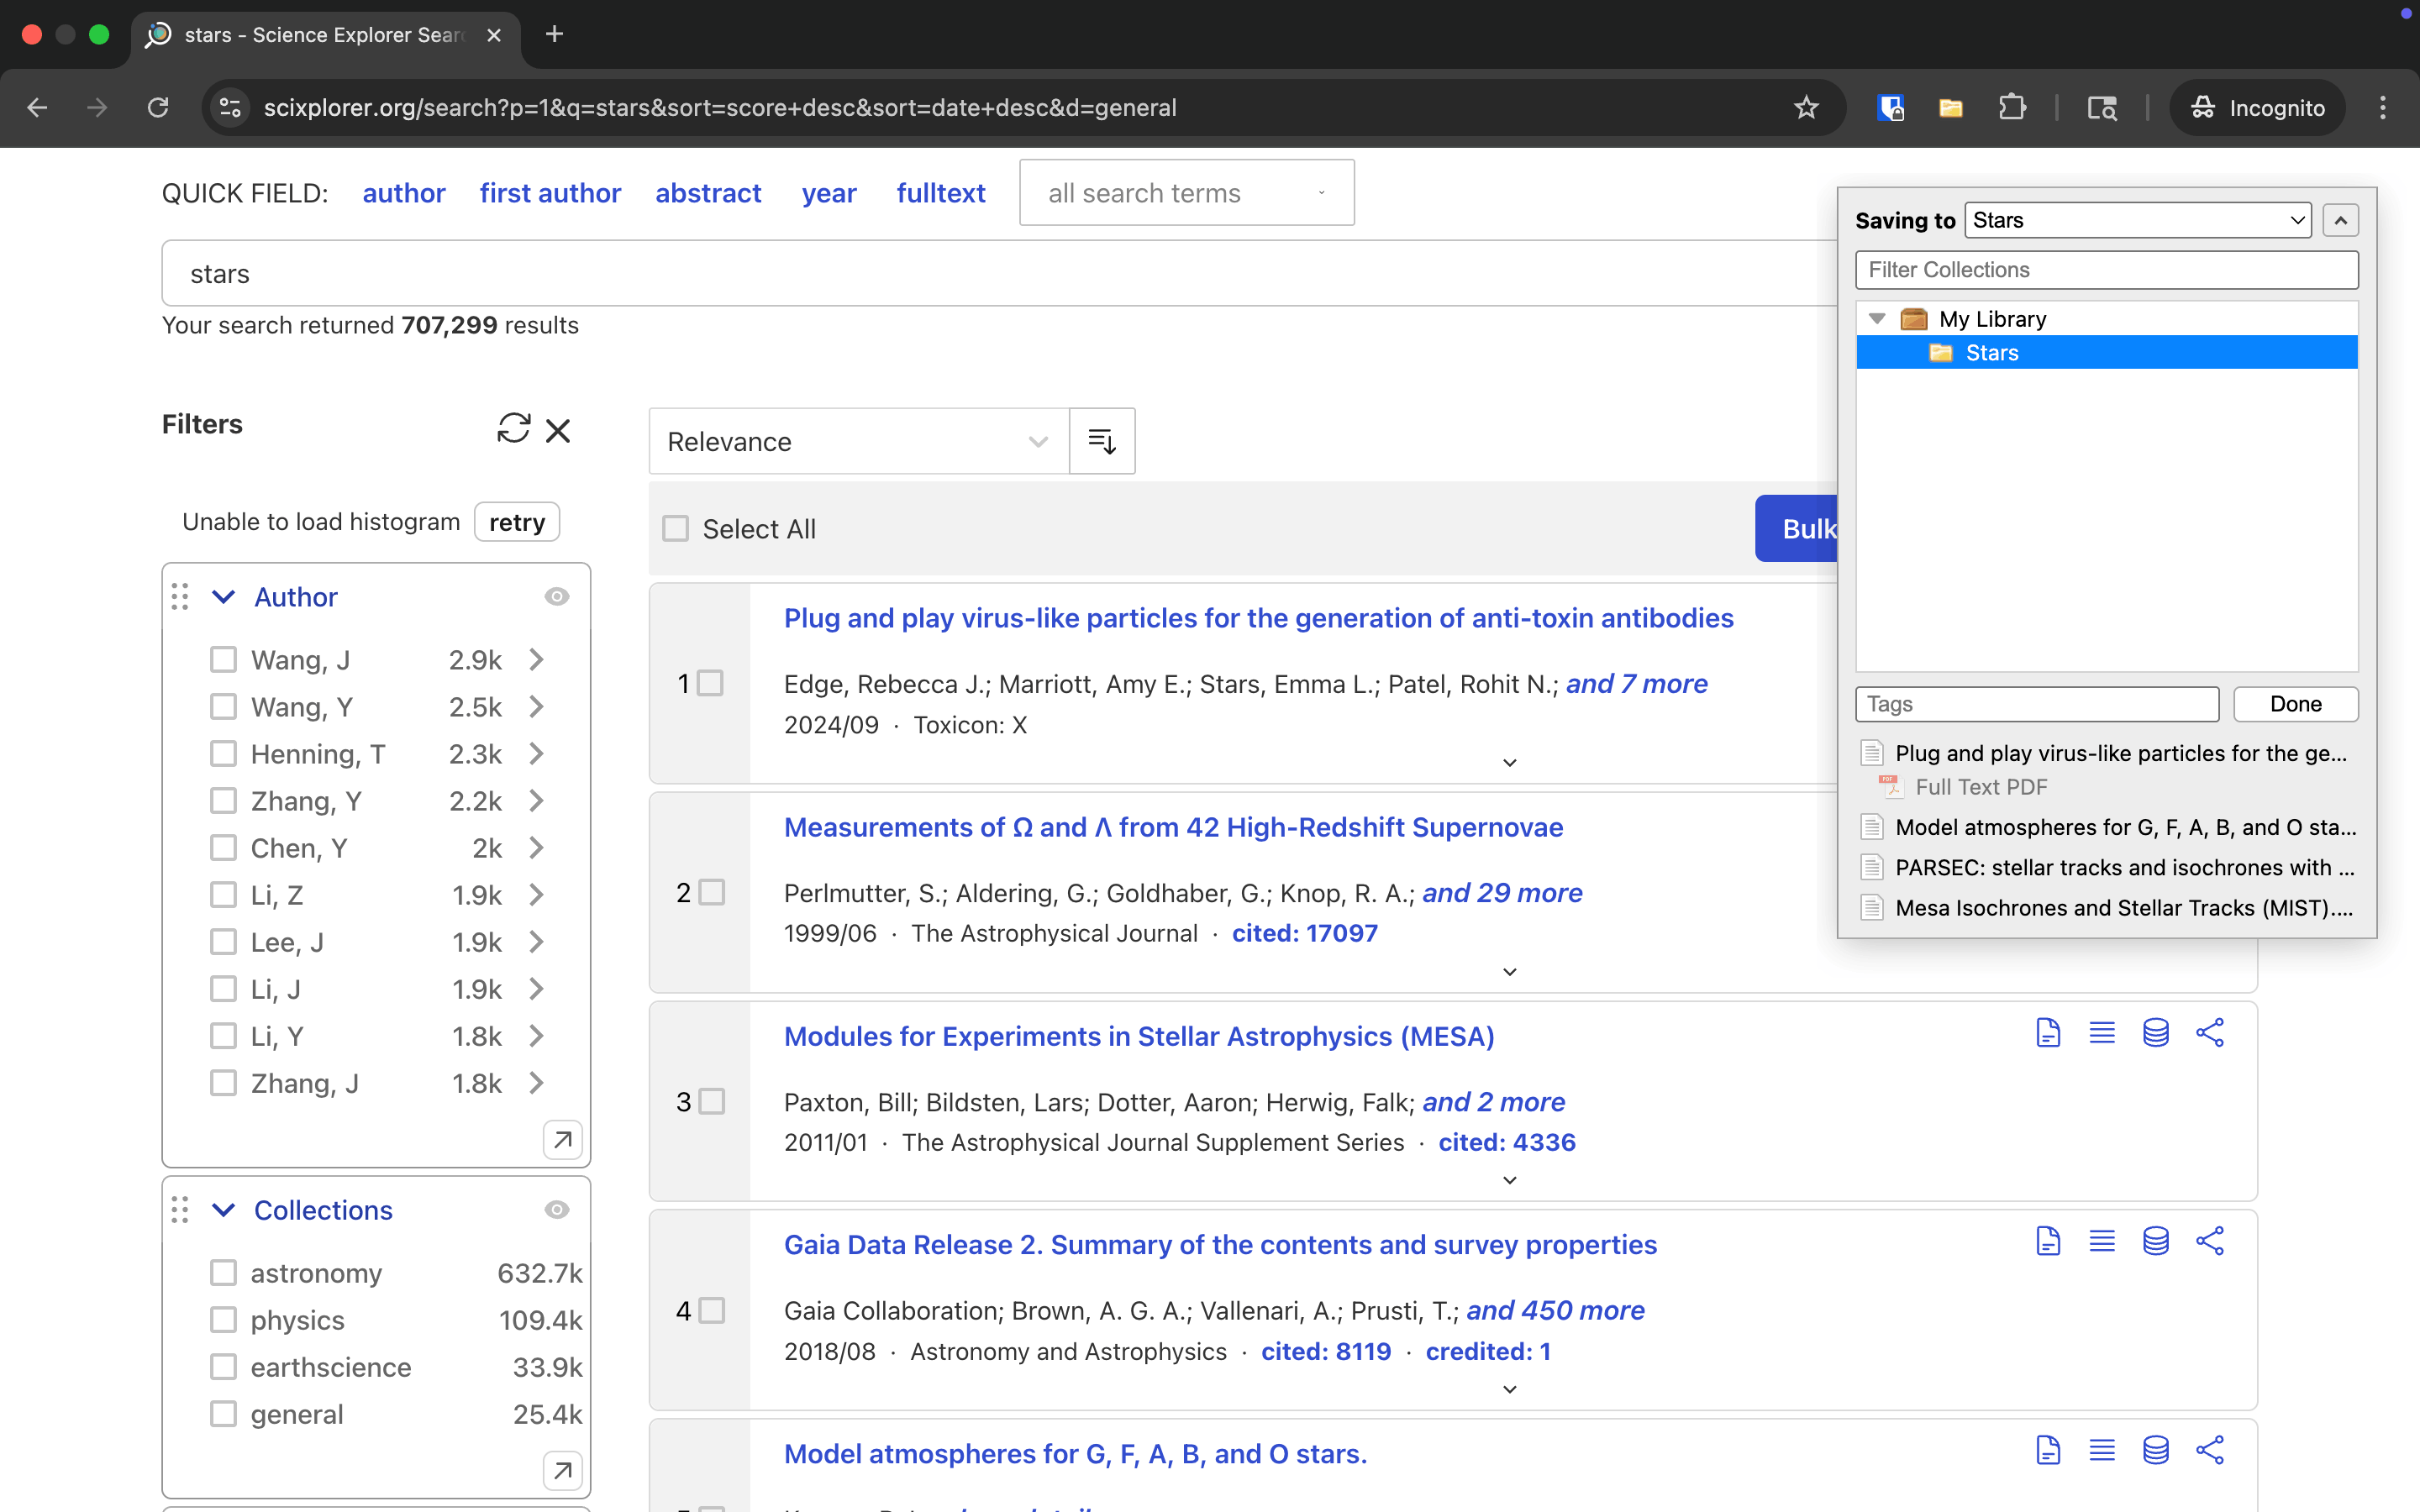Click Done in the Zotero save popup
Screen dimensions: 2420x1512
(2296, 704)
